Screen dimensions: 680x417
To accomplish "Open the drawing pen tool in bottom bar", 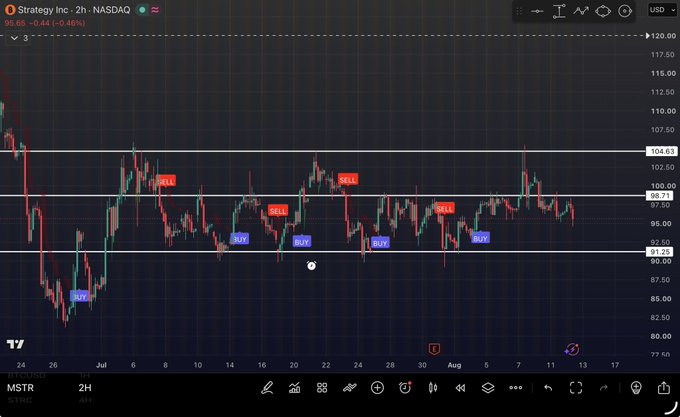I will click(x=267, y=388).
